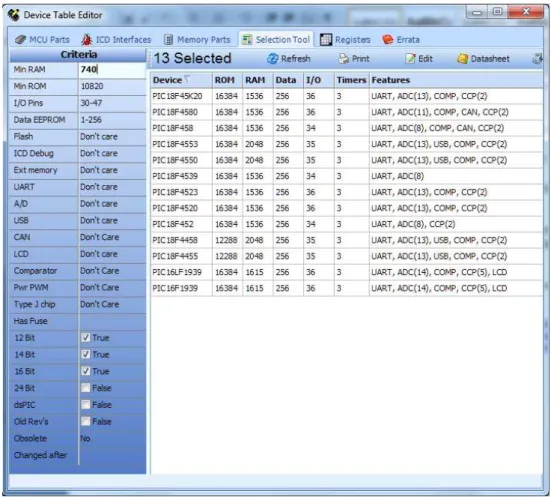
Task: Open the Flash criteria value dropdown
Action: [x=112, y=137]
